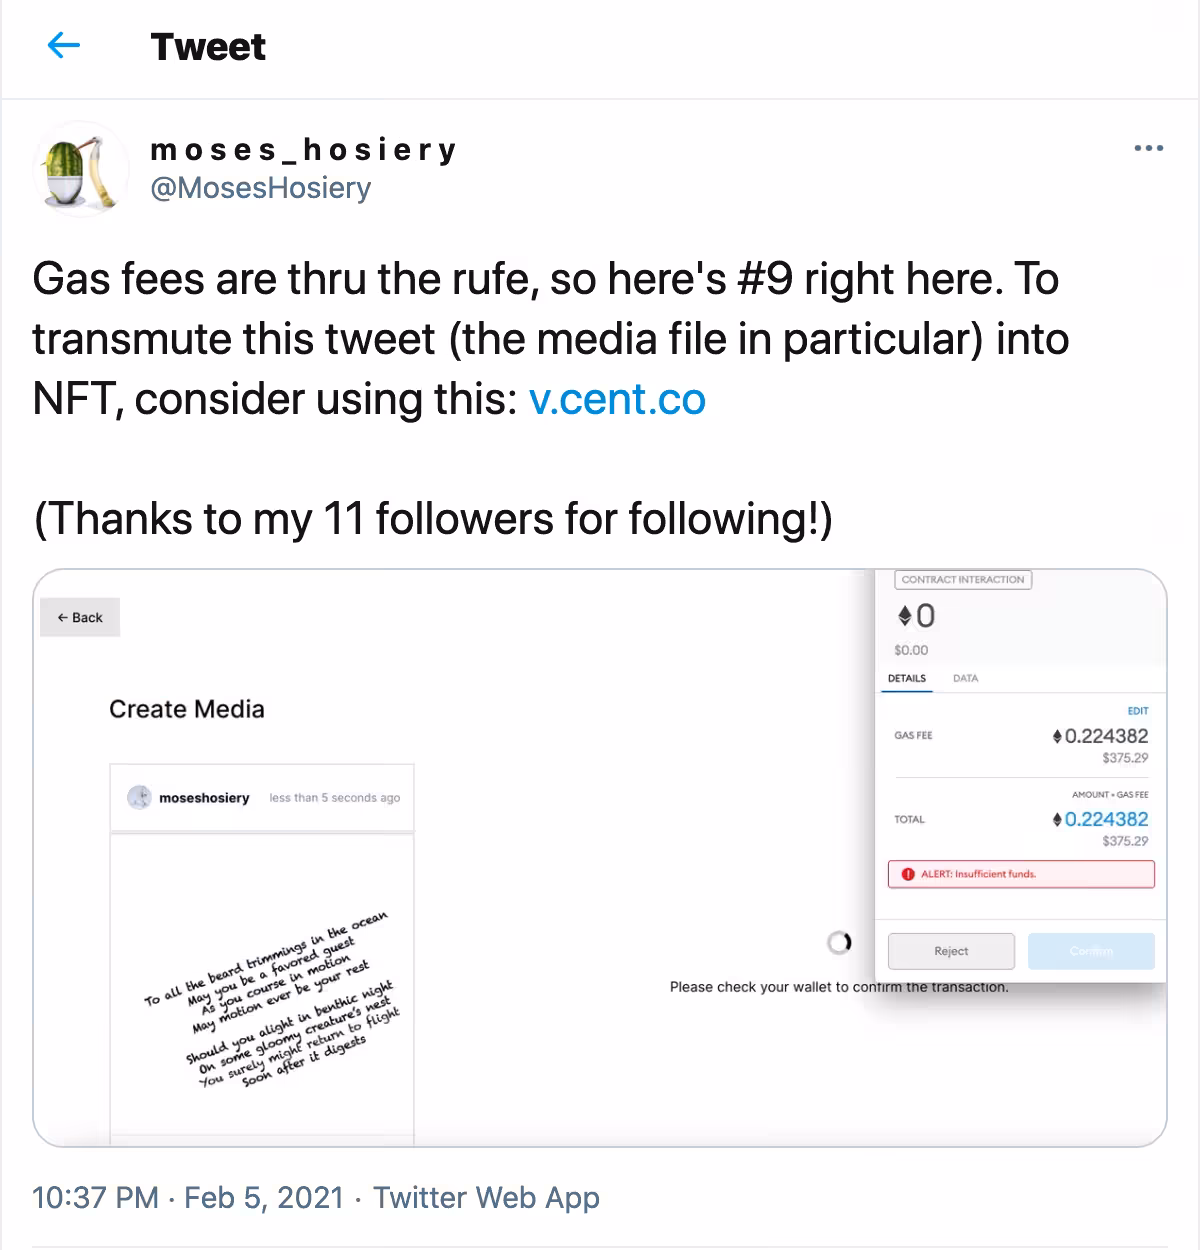1200x1250 pixels.
Task: Open the poem image thumbnail
Action: point(262,984)
